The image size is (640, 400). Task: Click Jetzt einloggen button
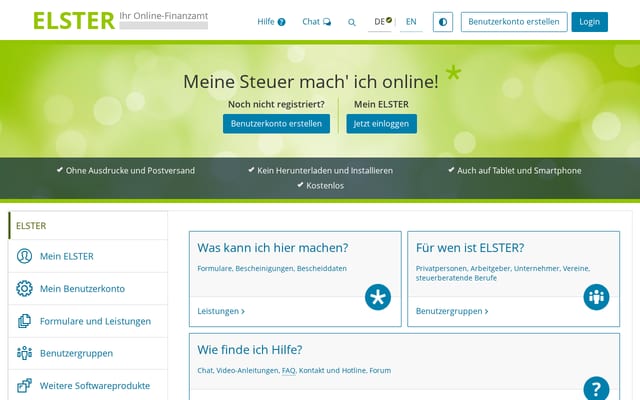[x=381, y=124]
